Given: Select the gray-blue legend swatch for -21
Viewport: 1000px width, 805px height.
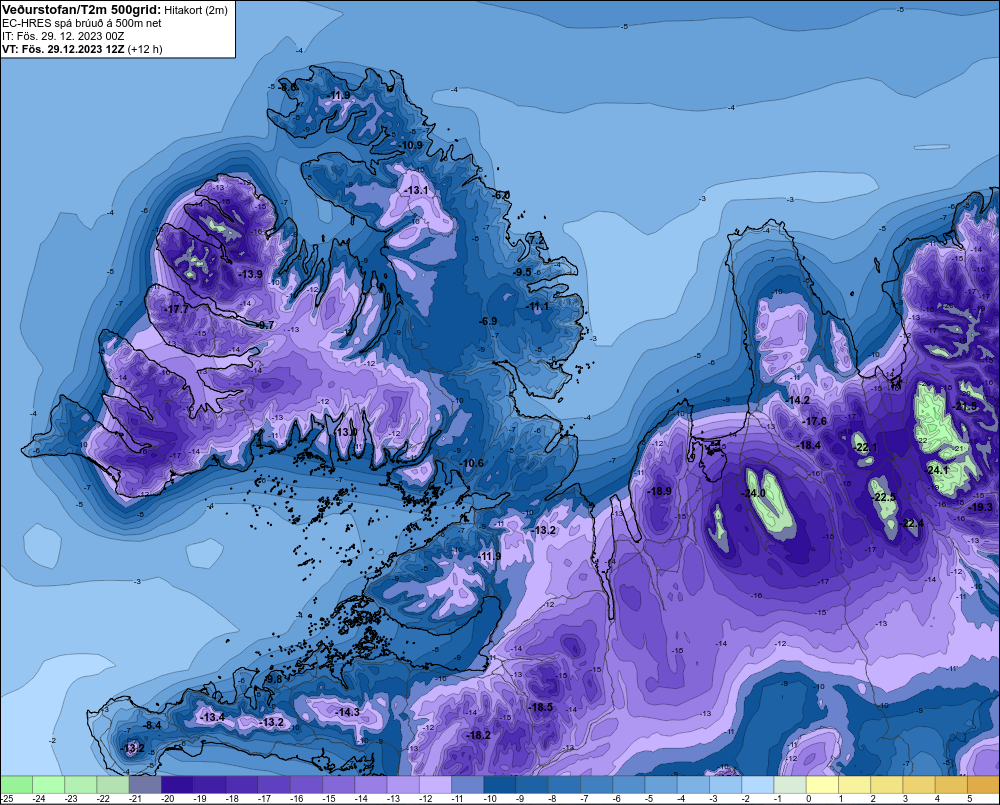Looking at the screenshot, I should point(145,784).
